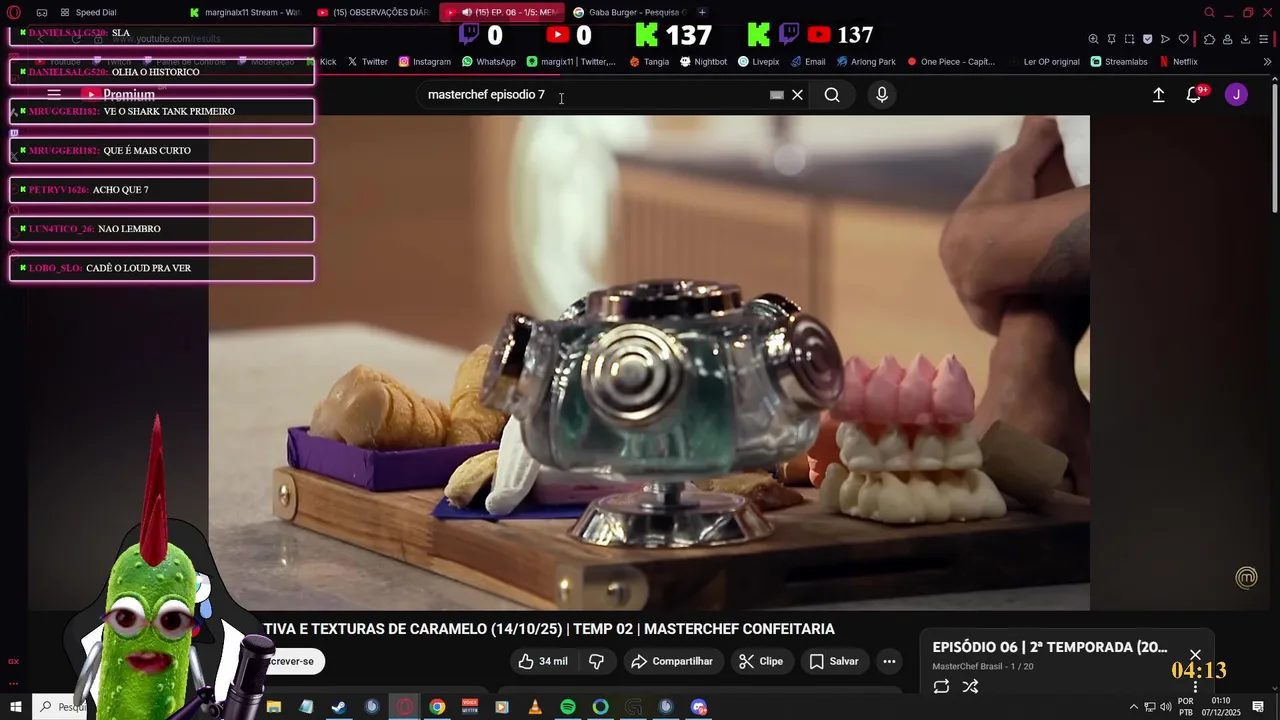Viewport: 1280px width, 720px height.
Task: Open the Email bookmark
Action: (x=808, y=62)
